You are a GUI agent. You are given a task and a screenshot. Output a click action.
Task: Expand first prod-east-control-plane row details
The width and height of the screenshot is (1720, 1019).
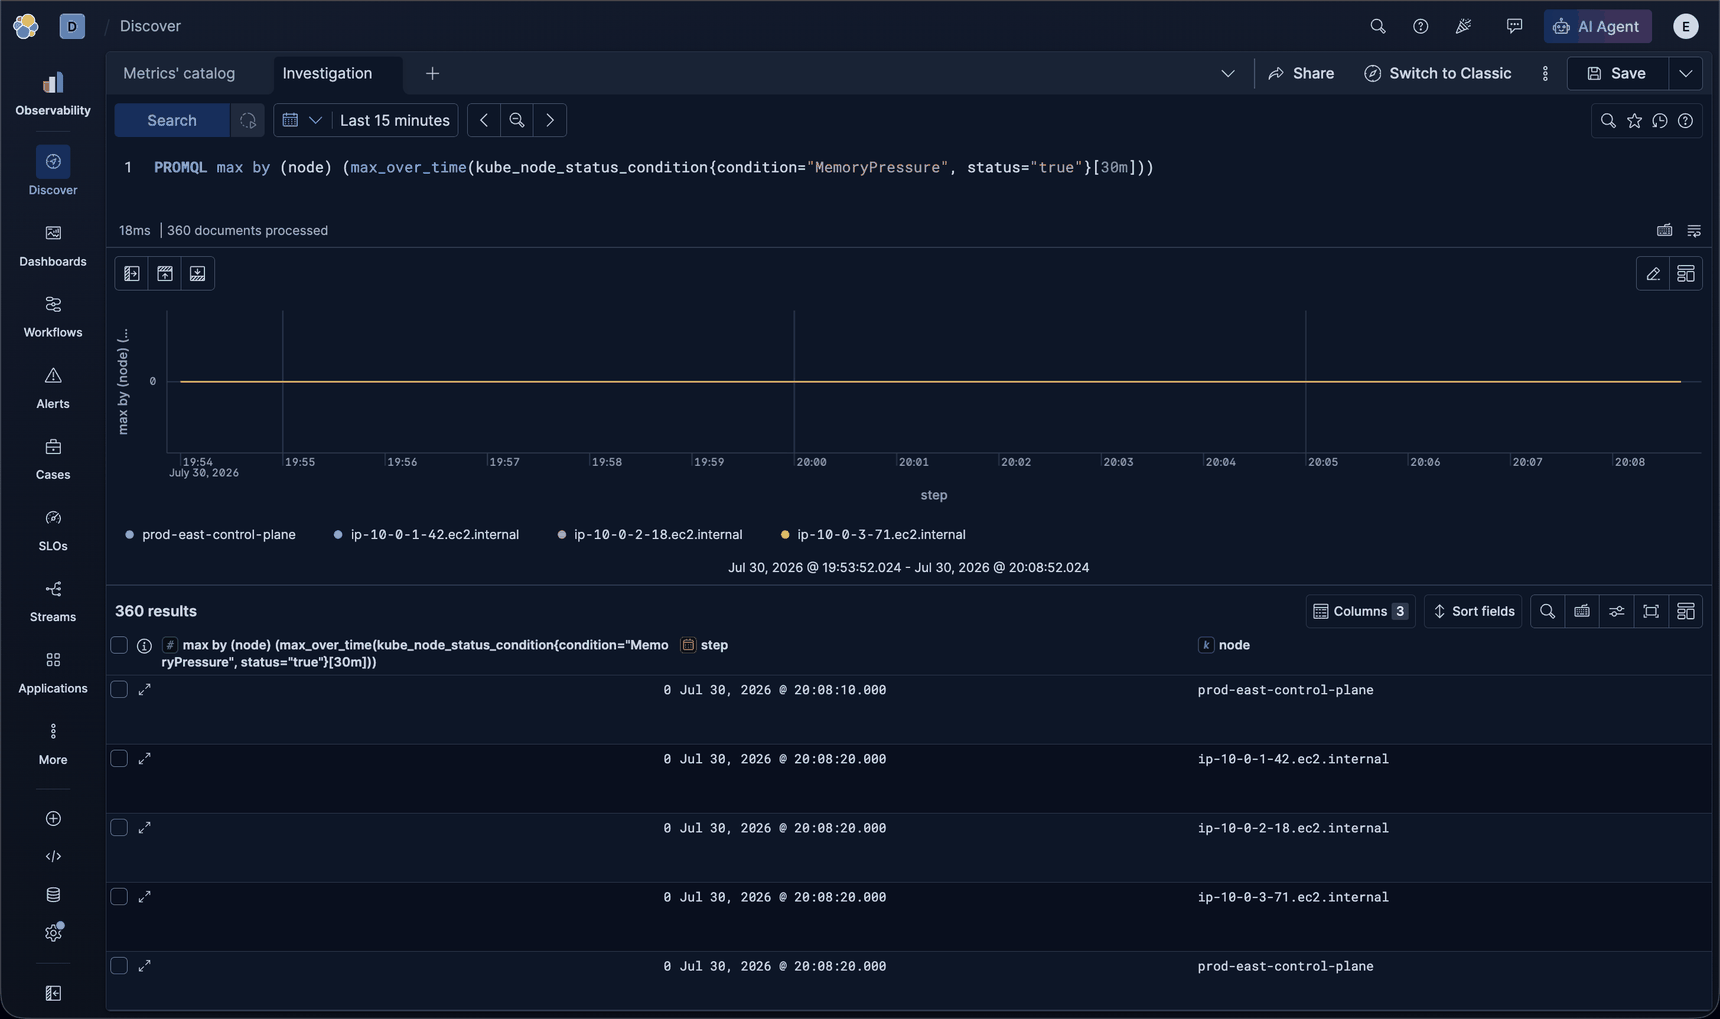[x=145, y=690]
